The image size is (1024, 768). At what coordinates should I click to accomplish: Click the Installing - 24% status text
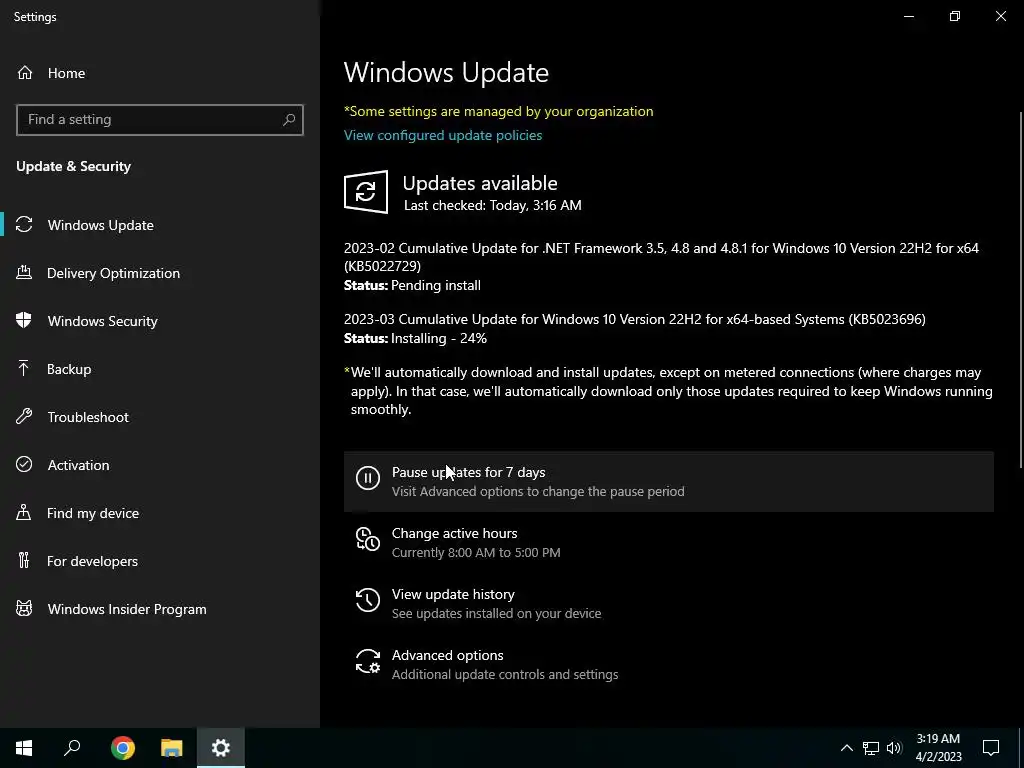[438, 338]
